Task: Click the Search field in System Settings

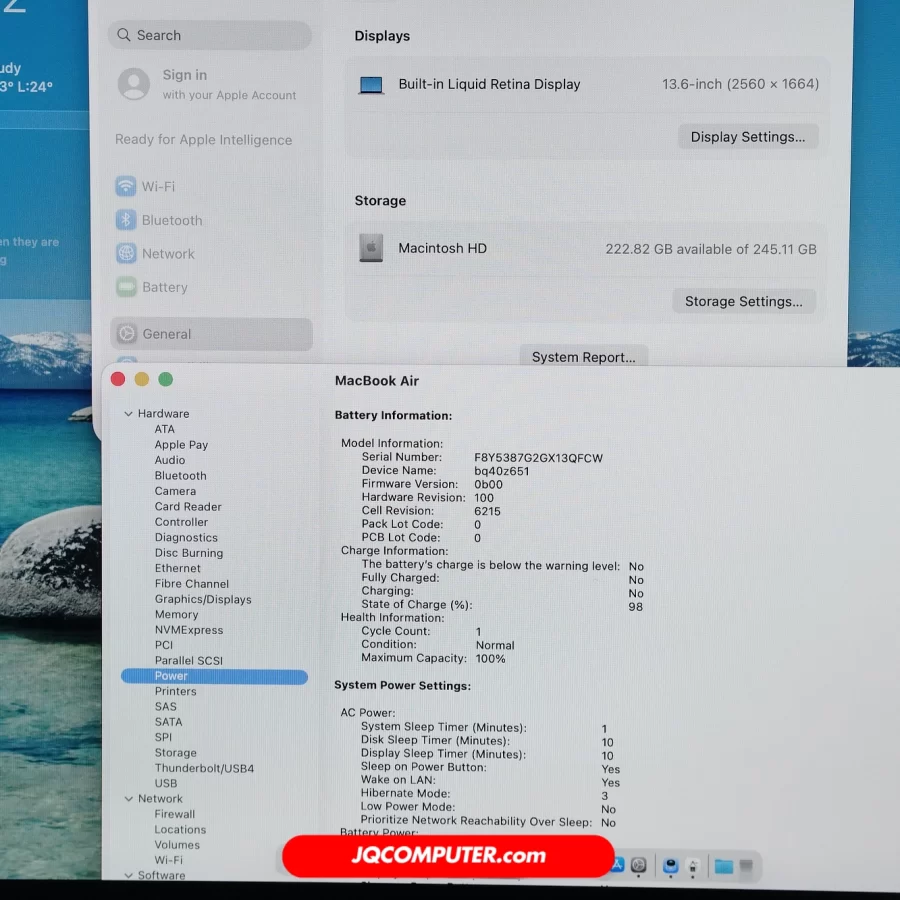Action: point(210,35)
